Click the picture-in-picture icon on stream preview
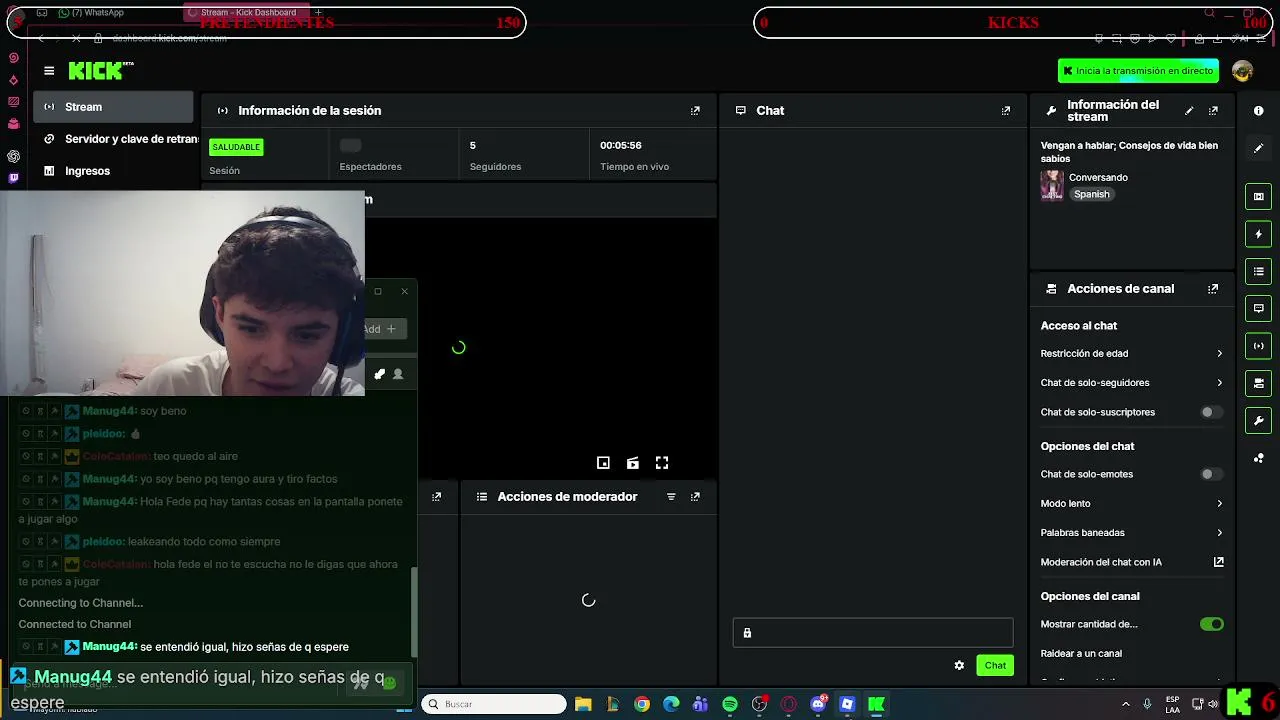The height and width of the screenshot is (720, 1280). pyautogui.click(x=603, y=463)
